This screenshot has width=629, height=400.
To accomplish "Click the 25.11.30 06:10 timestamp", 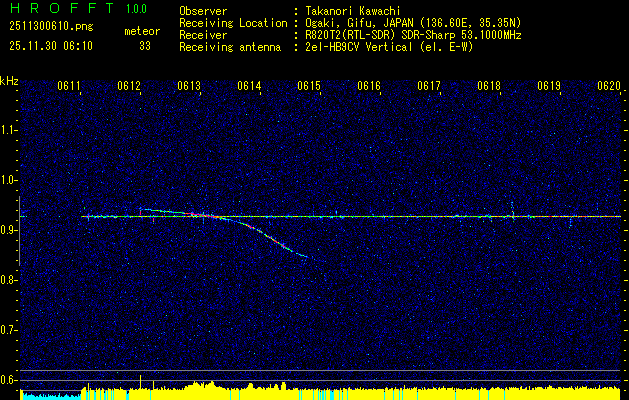I will pos(50,45).
